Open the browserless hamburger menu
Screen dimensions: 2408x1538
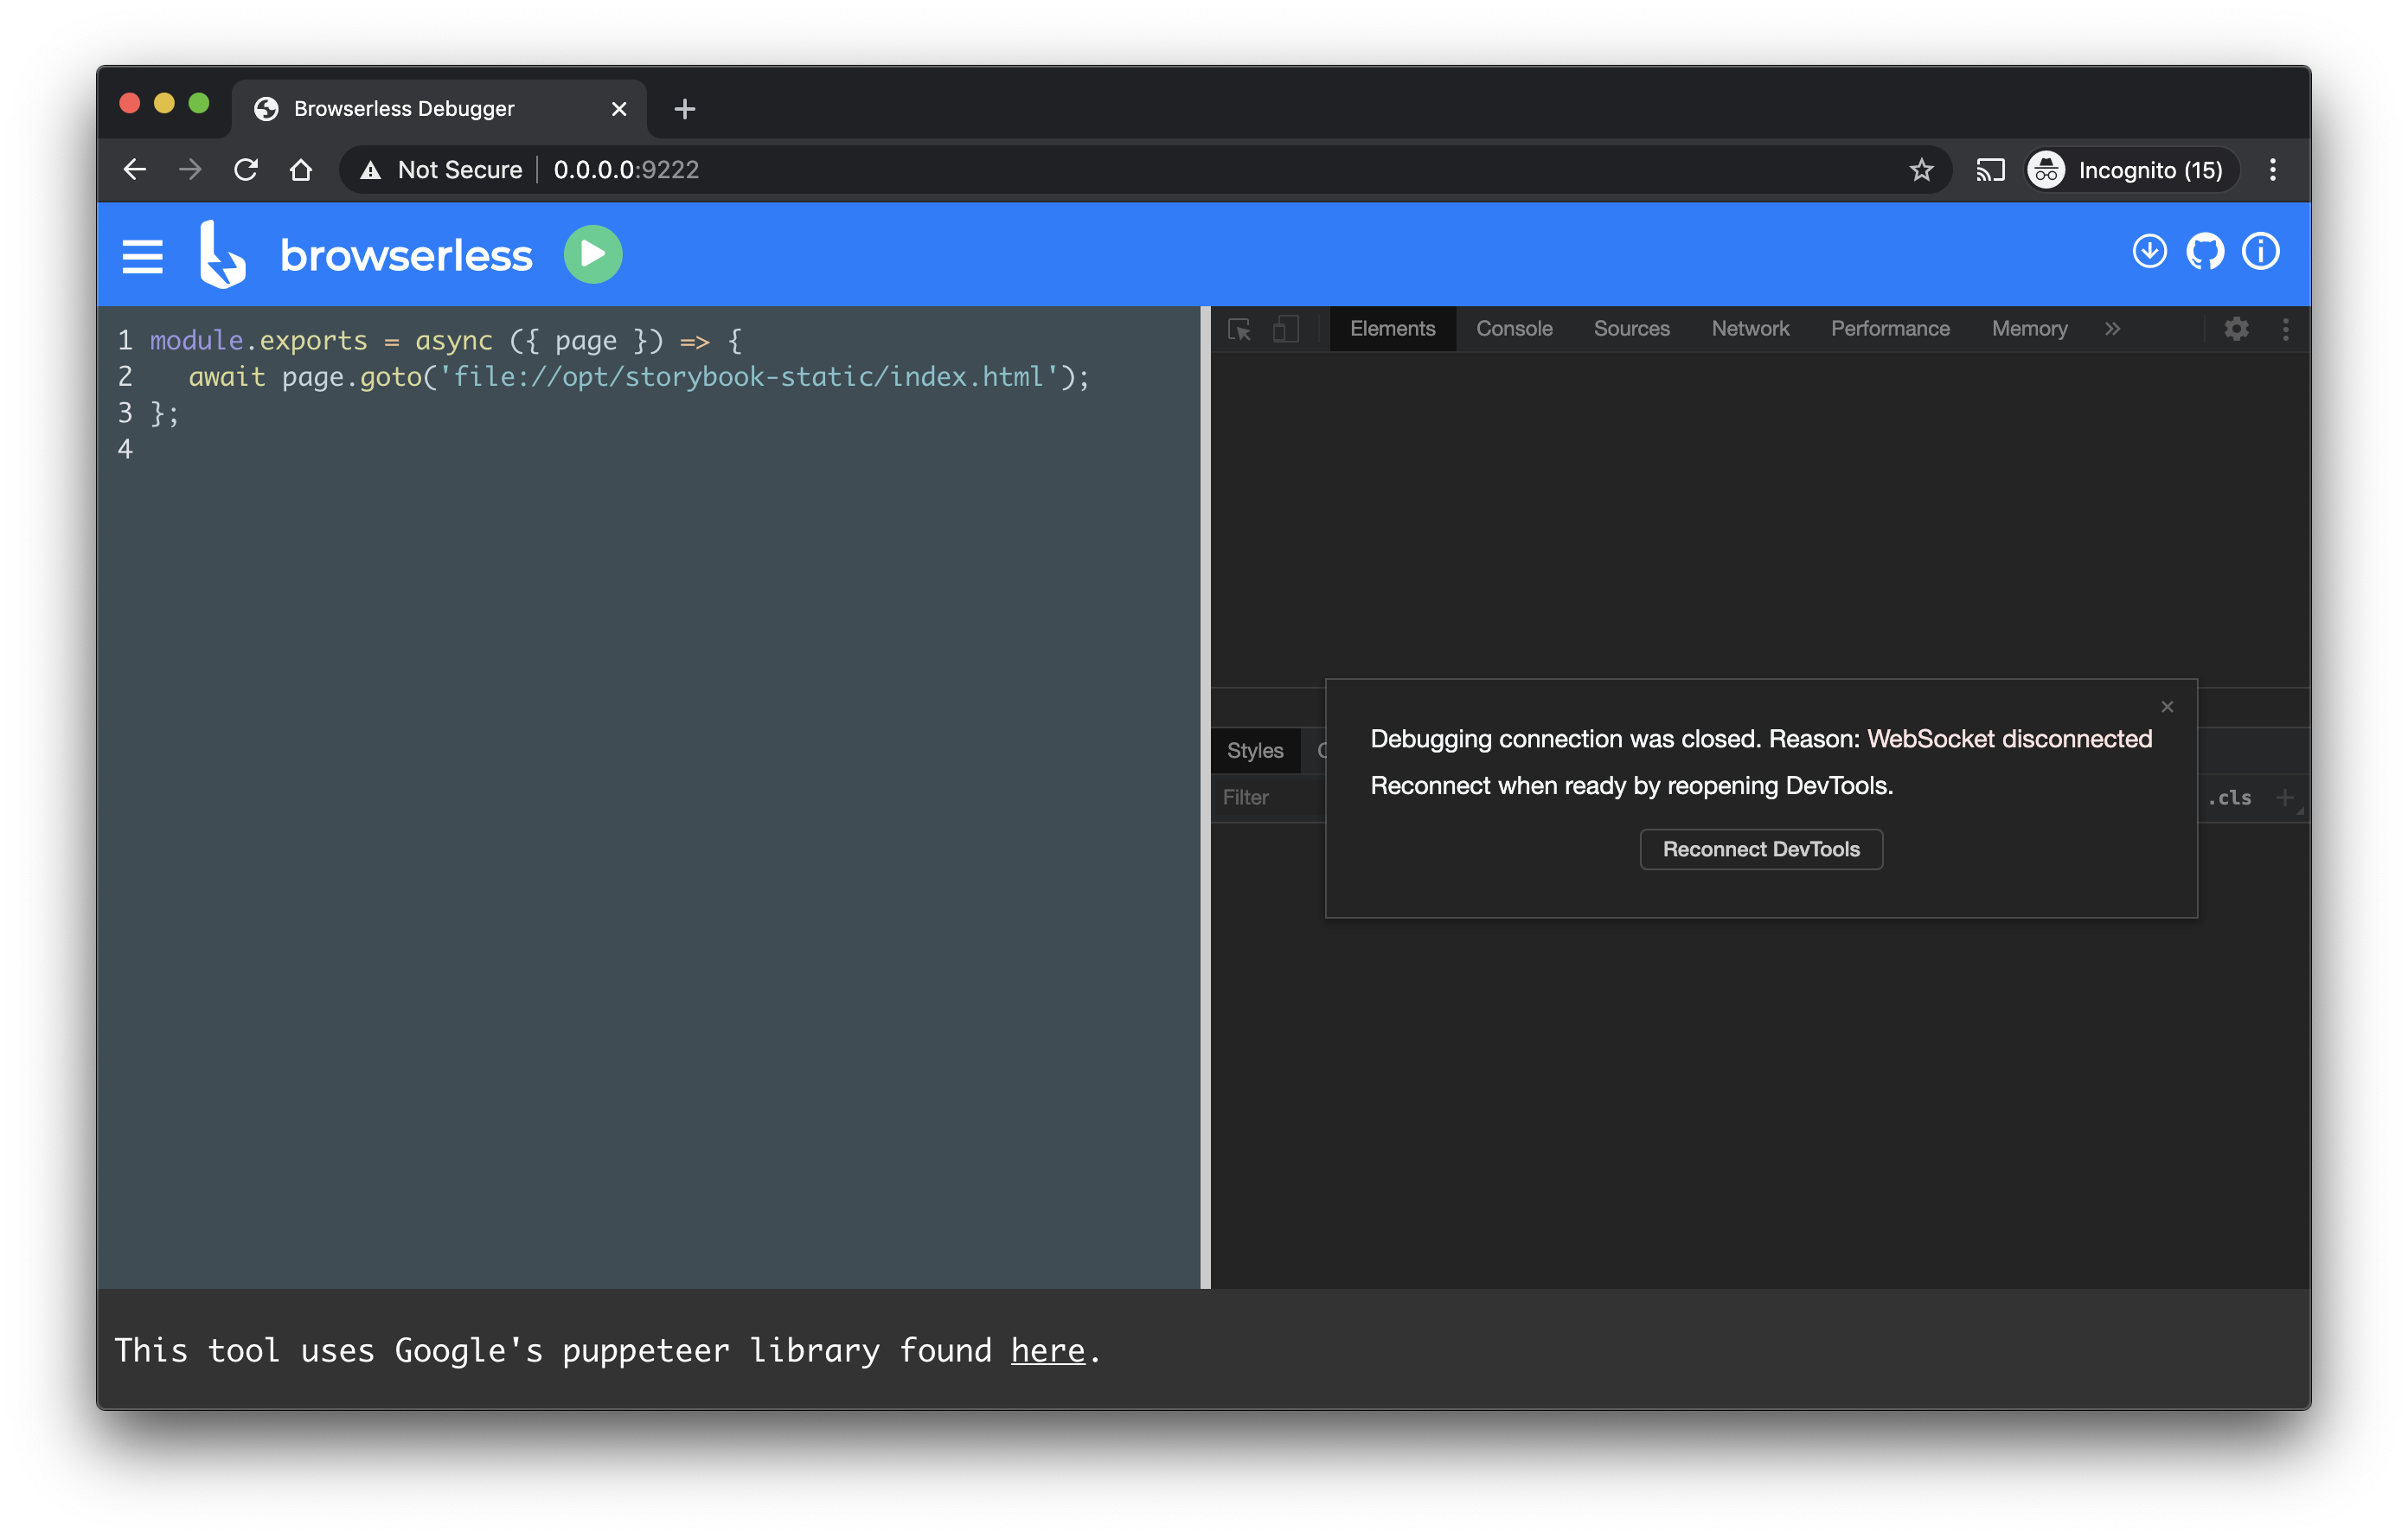tap(142, 256)
